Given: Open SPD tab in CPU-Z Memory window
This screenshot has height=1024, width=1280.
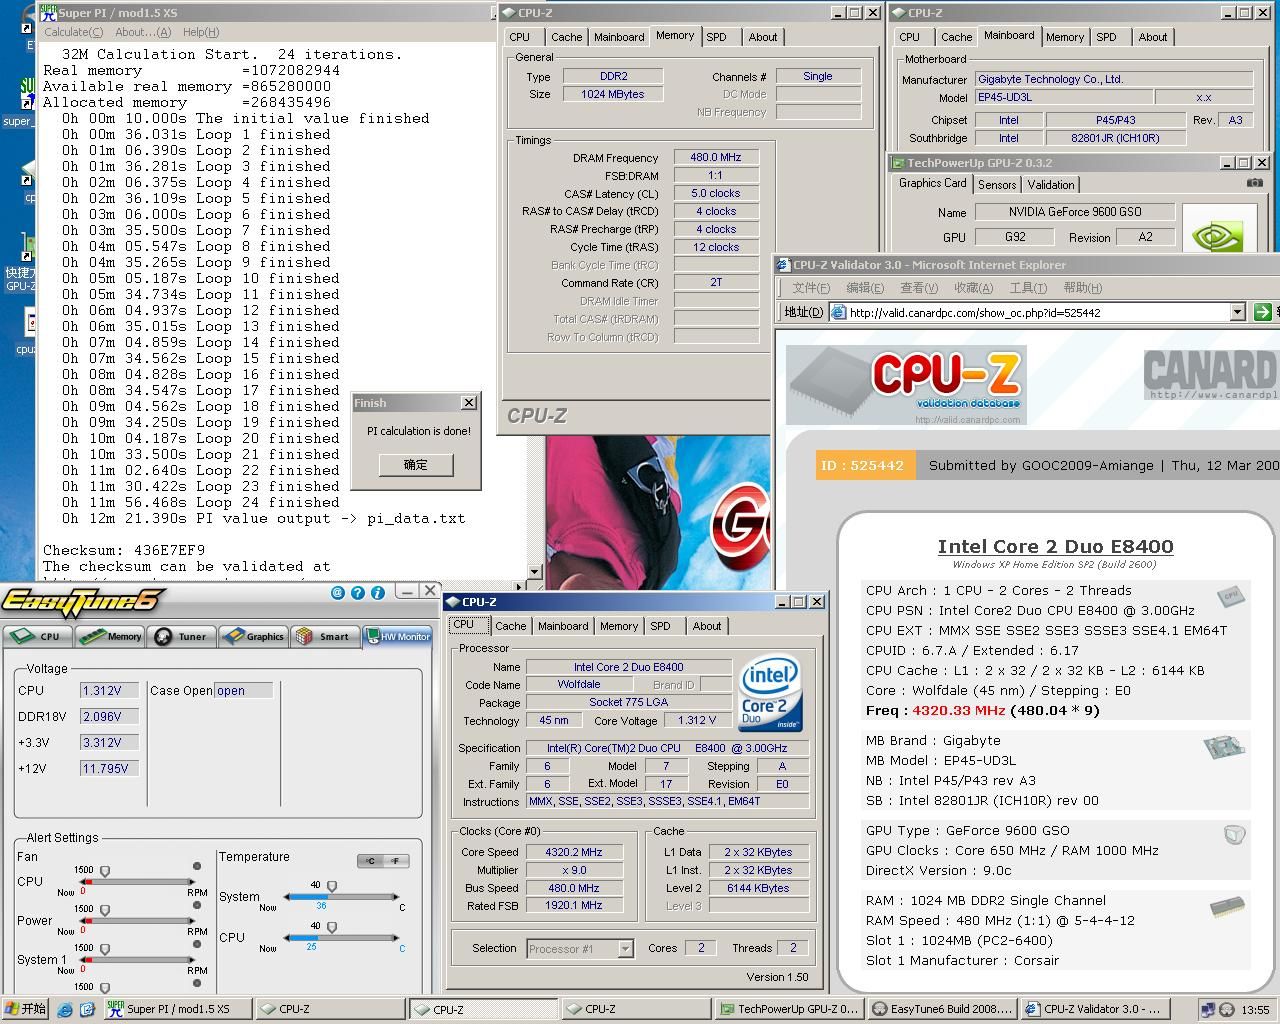Looking at the screenshot, I should pyautogui.click(x=716, y=37).
